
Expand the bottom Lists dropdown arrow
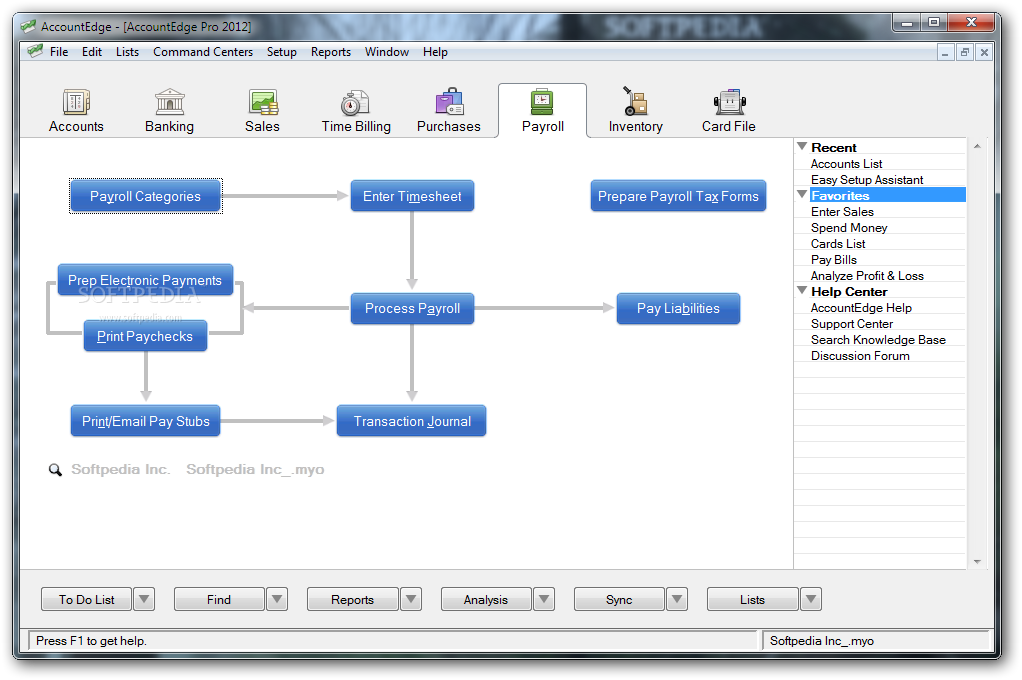coord(811,599)
